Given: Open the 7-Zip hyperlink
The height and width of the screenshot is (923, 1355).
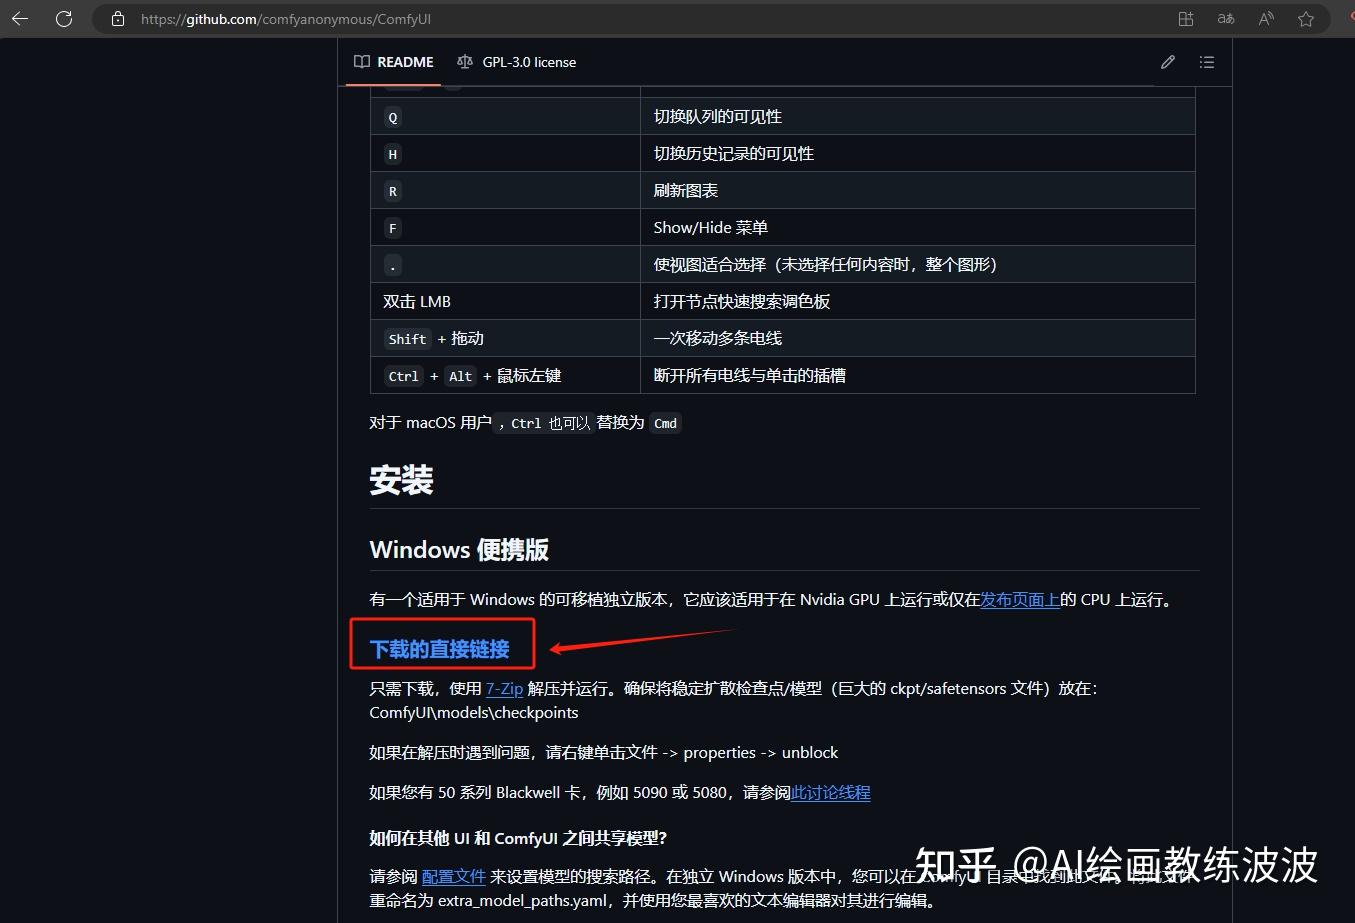Looking at the screenshot, I should coord(504,688).
